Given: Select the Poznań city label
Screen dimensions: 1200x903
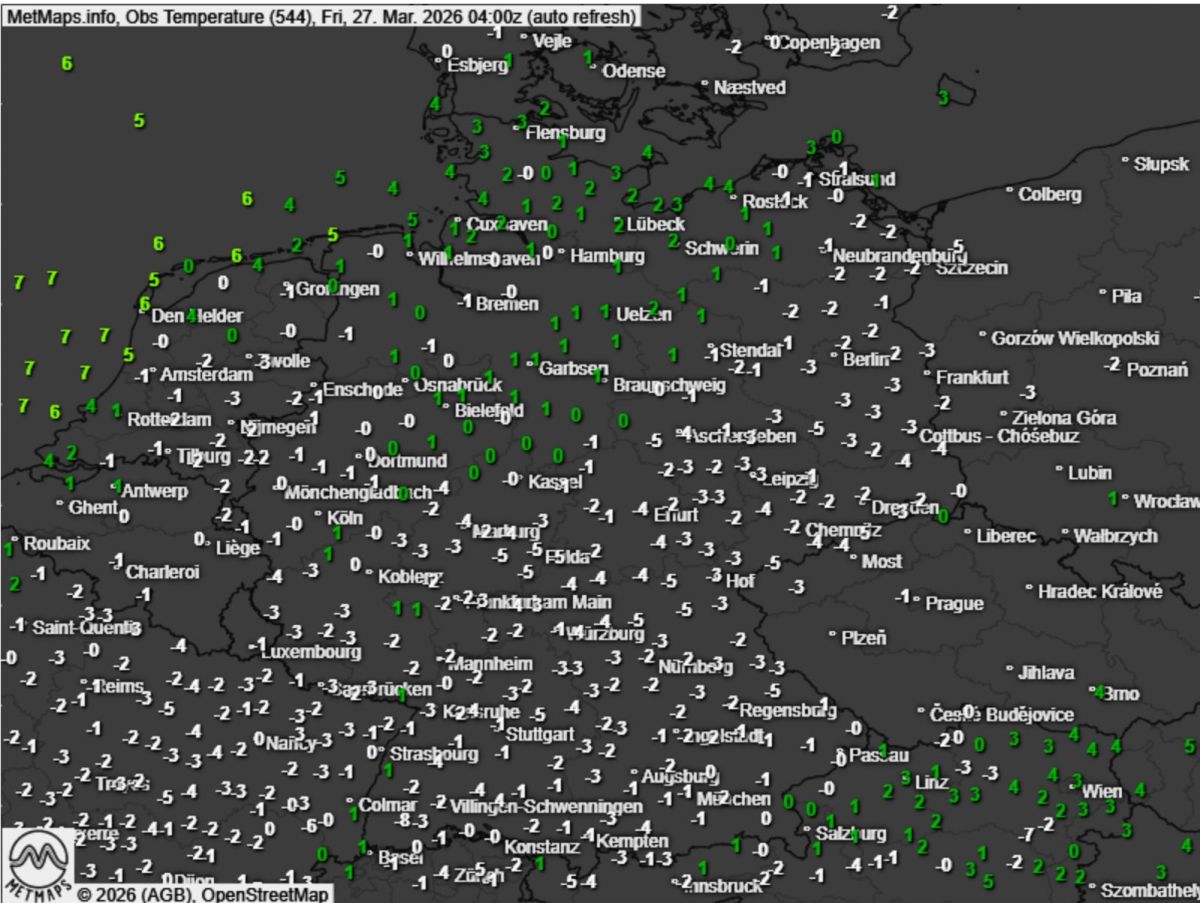Looking at the screenshot, I should tap(1158, 370).
